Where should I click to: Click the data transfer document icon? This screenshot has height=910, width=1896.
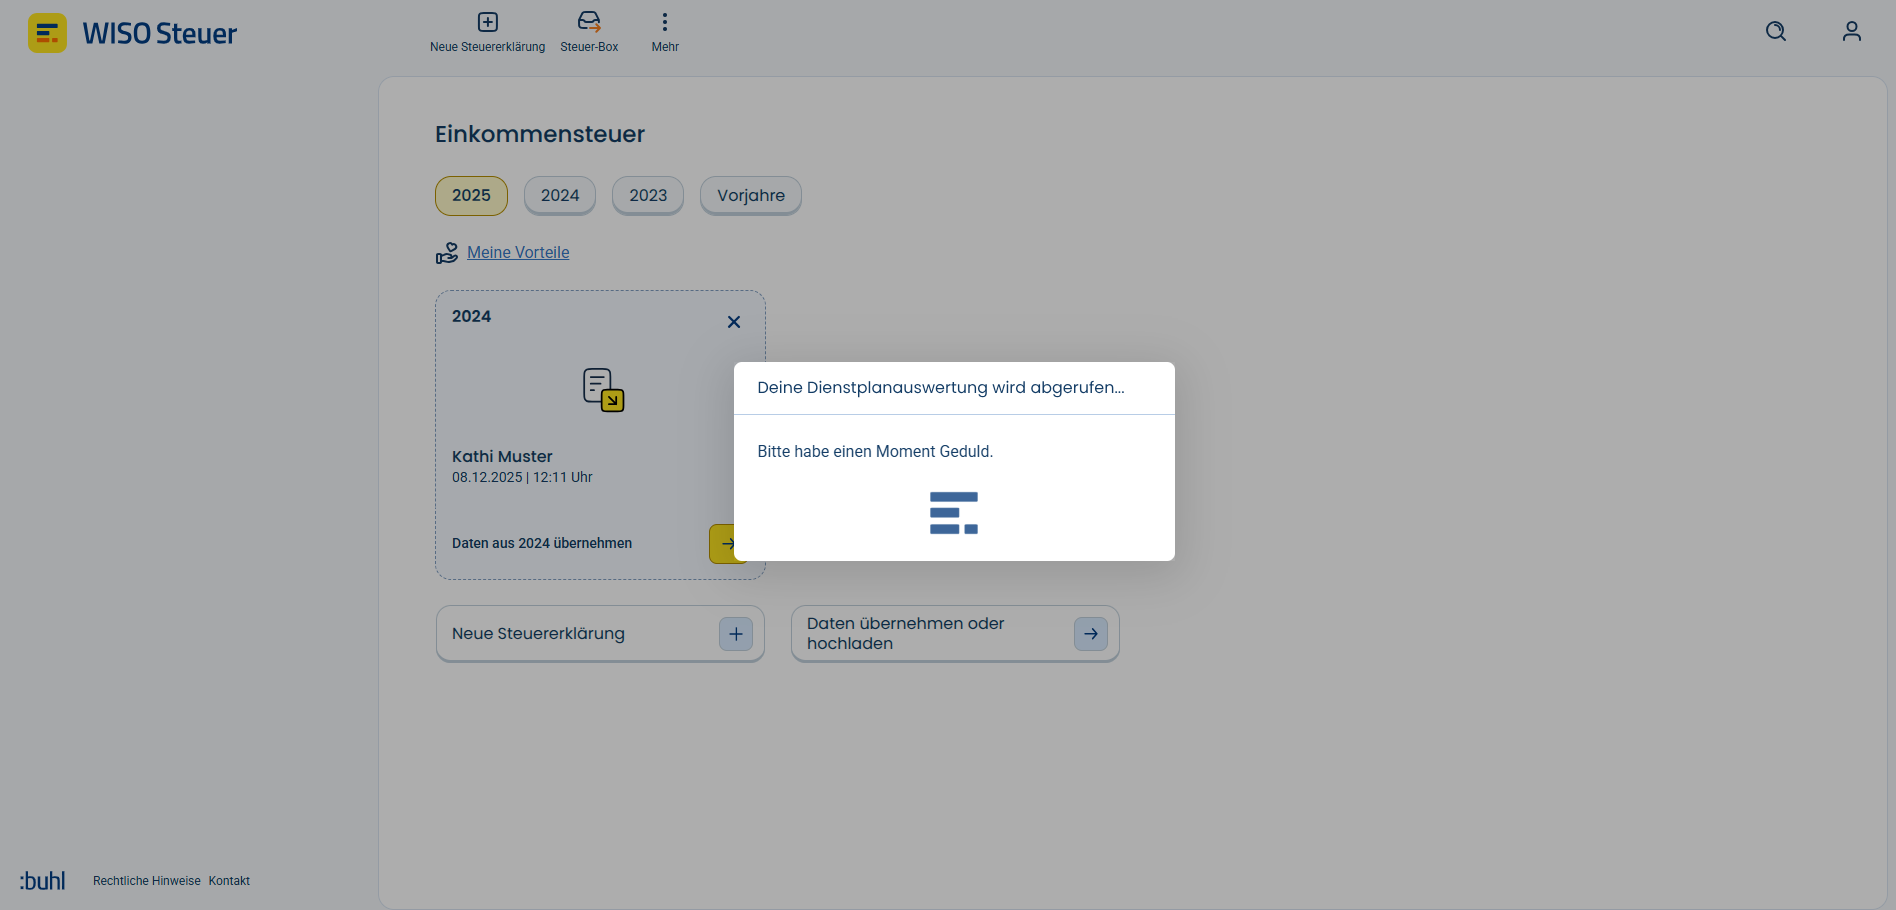click(x=603, y=390)
